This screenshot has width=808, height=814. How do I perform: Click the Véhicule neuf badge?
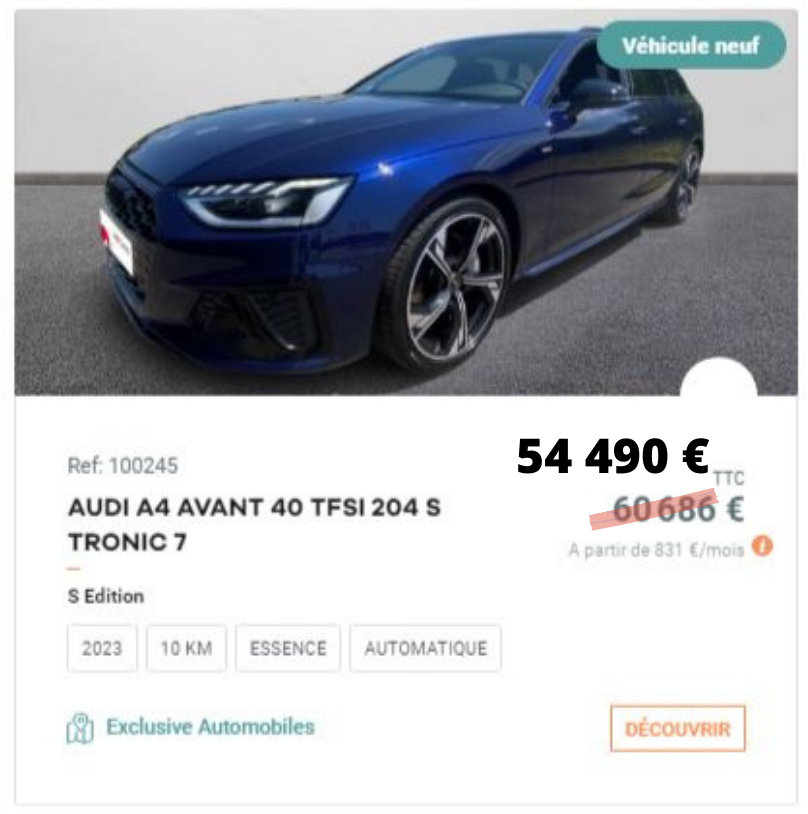691,45
